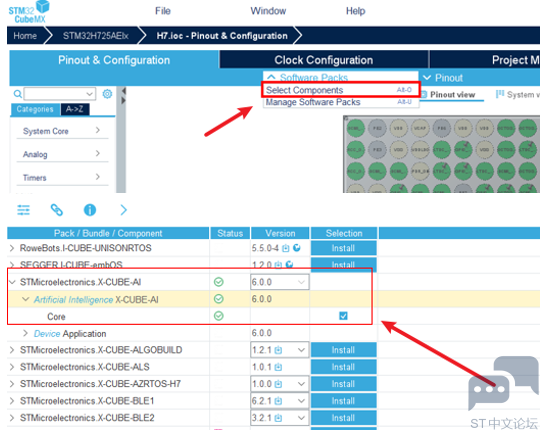Screen dimensions: 547x439
Task: Click status check icon for STMicroelectronics.X-CUBE-AI
Action: [x=219, y=282]
